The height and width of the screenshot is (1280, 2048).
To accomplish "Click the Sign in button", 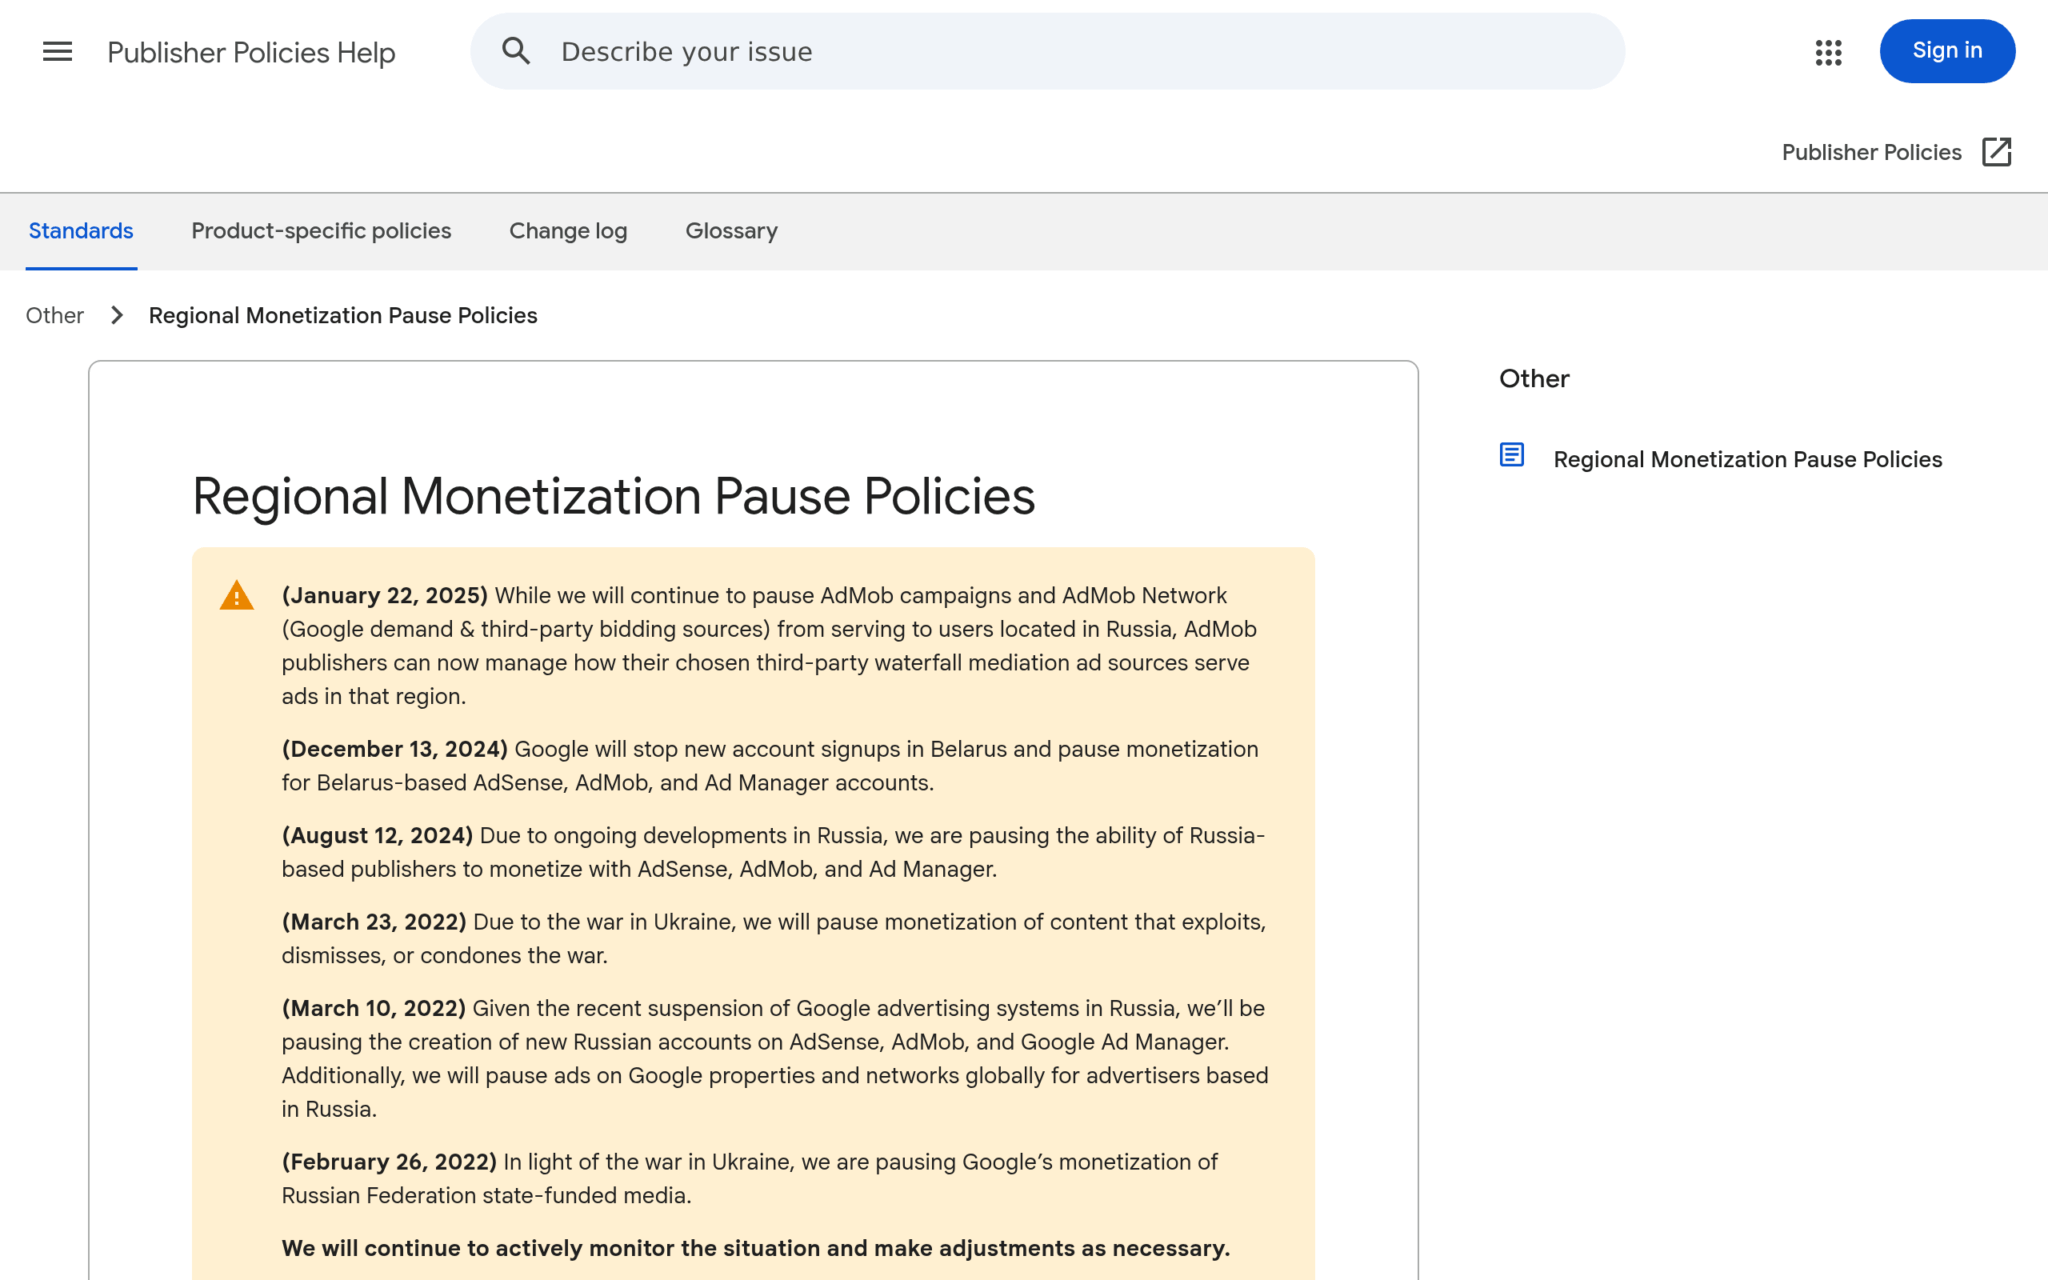I will click(x=1946, y=51).
